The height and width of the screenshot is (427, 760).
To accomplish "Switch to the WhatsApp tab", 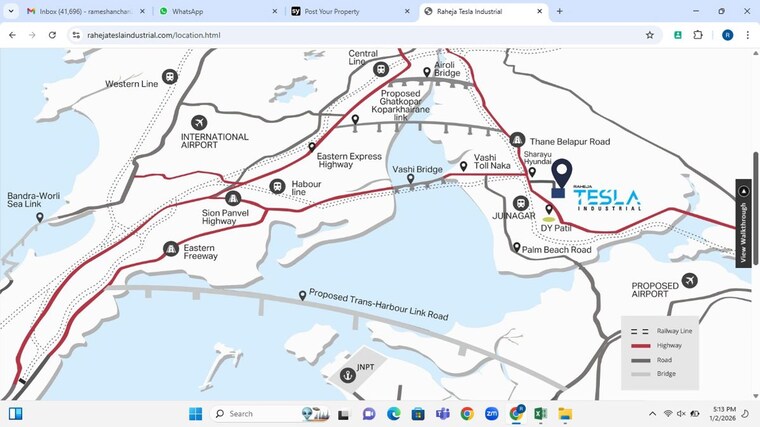I will coord(213,11).
